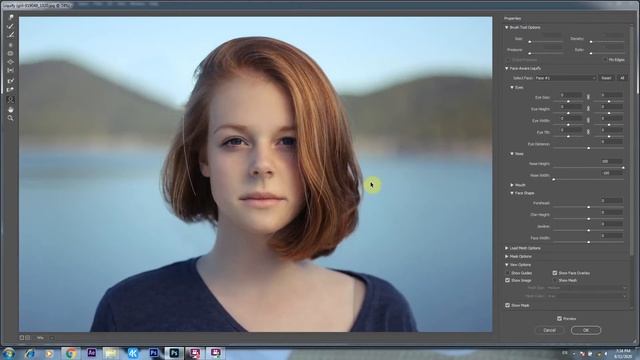Uncheck the Show Image checkbox
Image resolution: width=640 pixels, height=360 pixels.
pos(508,280)
